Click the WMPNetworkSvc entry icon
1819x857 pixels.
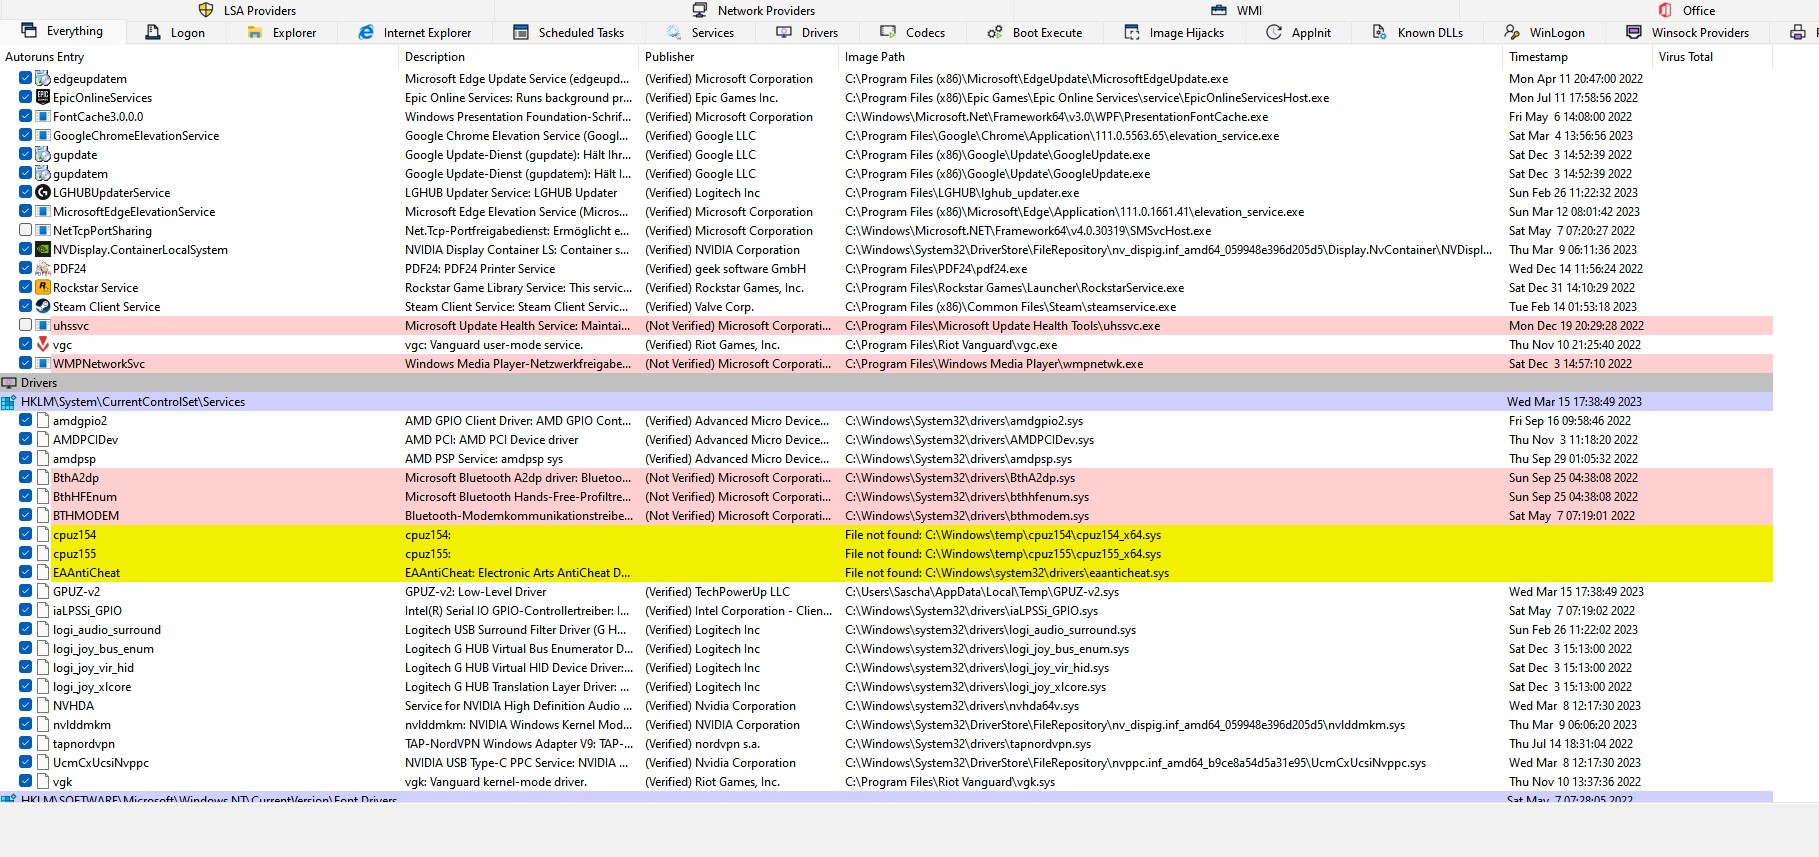[43, 363]
